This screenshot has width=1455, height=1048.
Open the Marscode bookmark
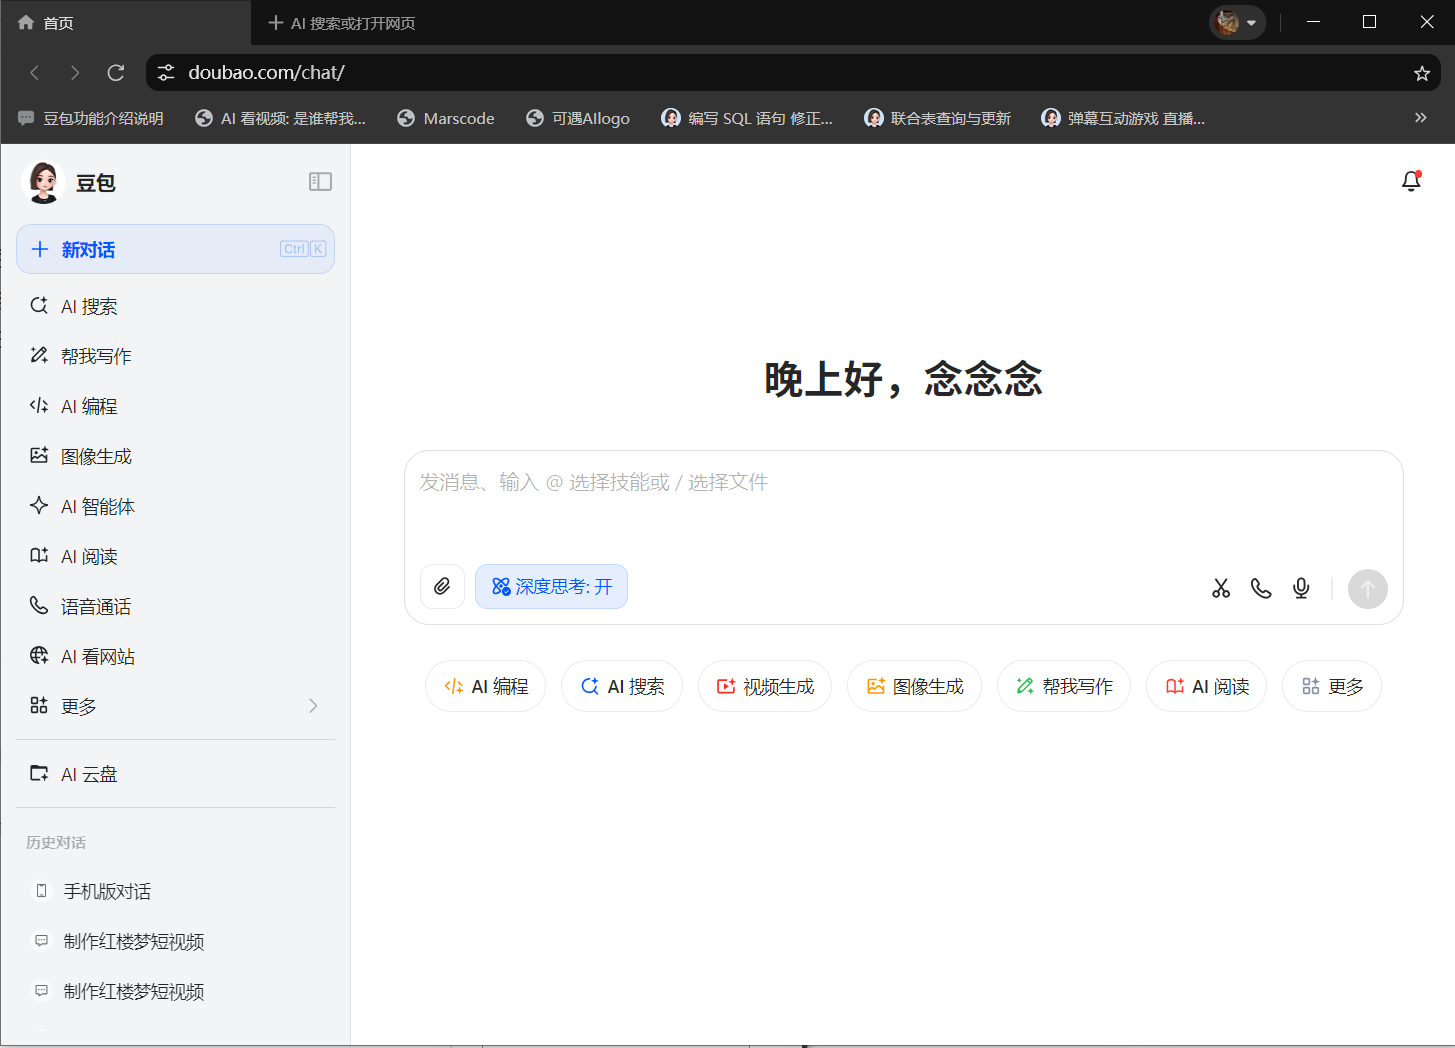tap(445, 118)
